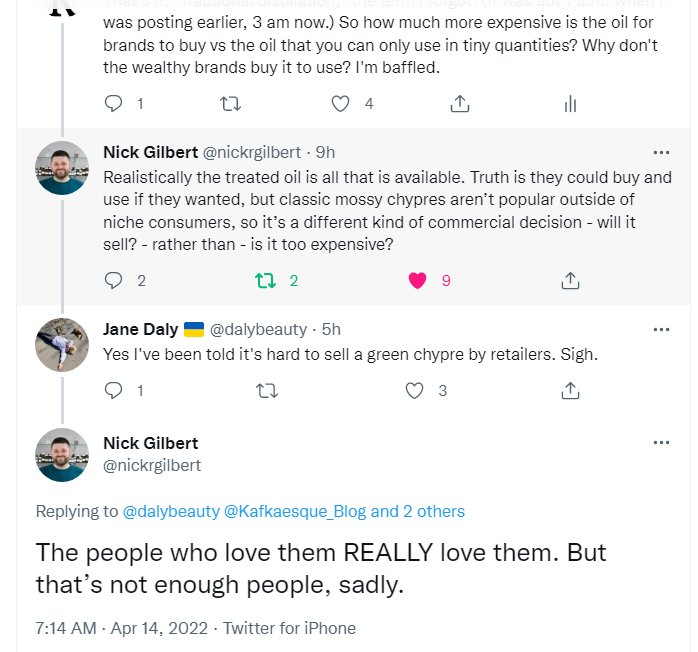Share Nick Gilbert's 9h tweet
698x652 pixels.
coord(570,280)
